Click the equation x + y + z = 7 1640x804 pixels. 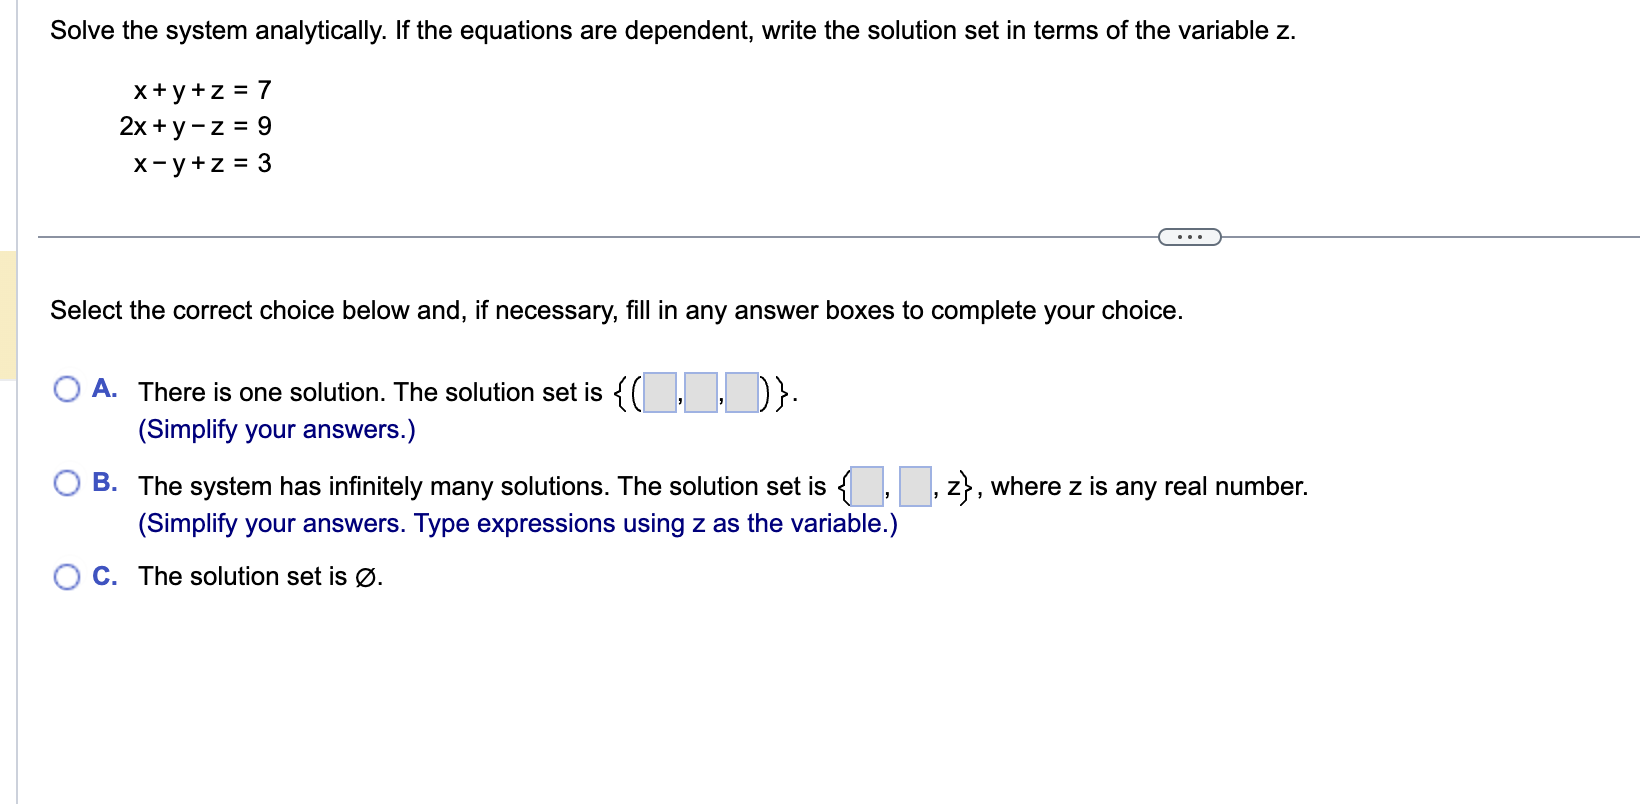(201, 90)
